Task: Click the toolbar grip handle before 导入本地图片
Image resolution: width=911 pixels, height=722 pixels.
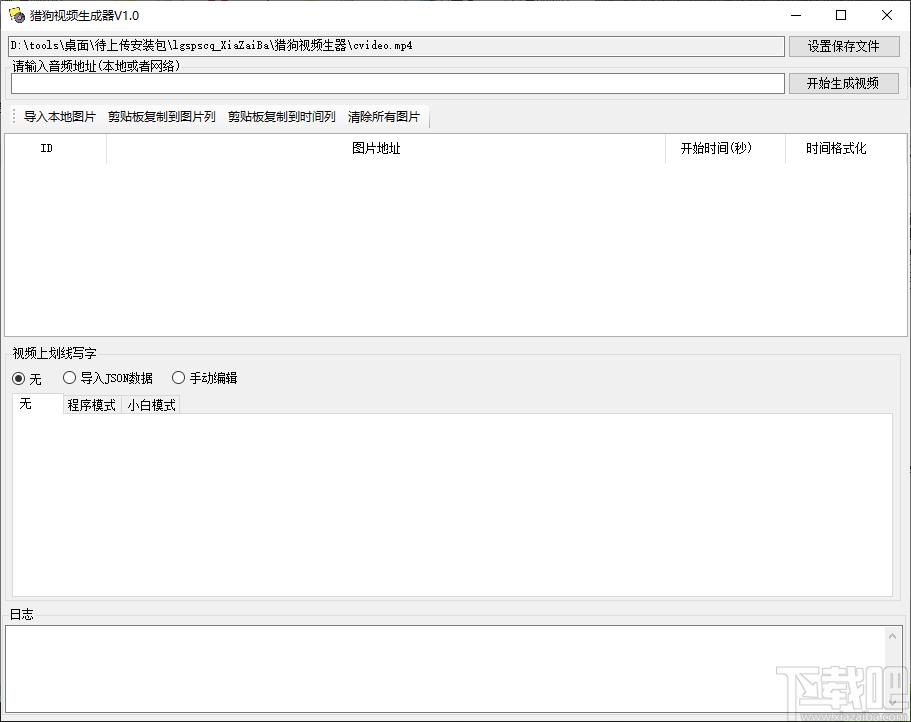Action: (x=14, y=117)
